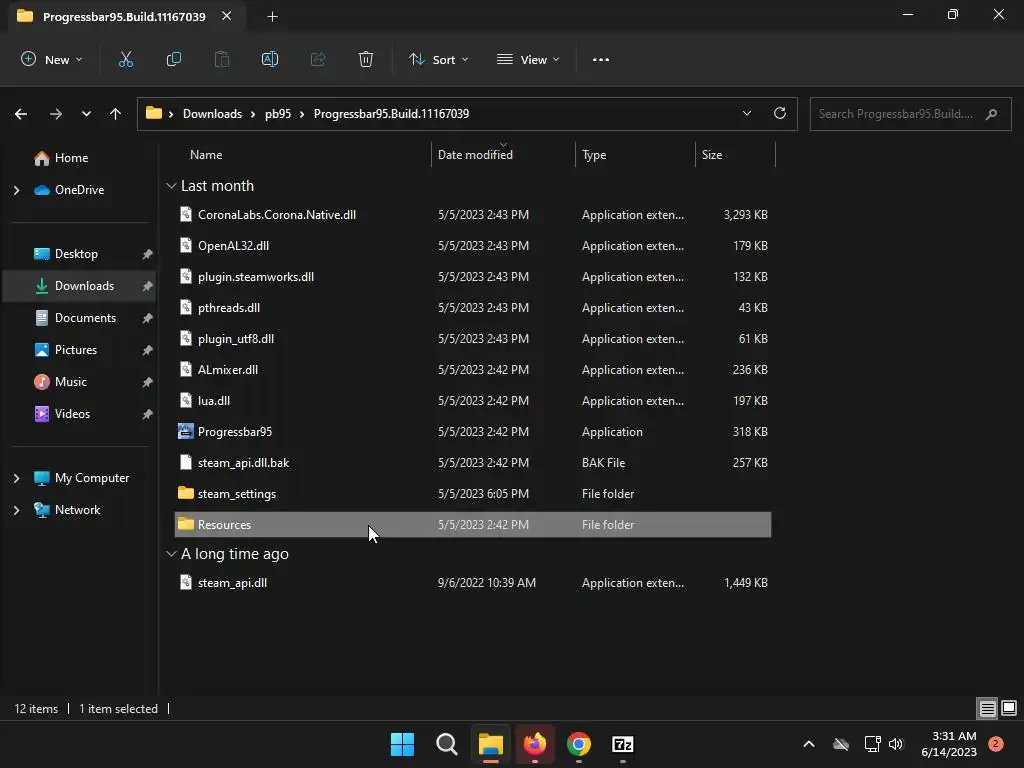The width and height of the screenshot is (1024, 768).
Task: Click the Rename icon in toolbar
Action: pyautogui.click(x=270, y=59)
